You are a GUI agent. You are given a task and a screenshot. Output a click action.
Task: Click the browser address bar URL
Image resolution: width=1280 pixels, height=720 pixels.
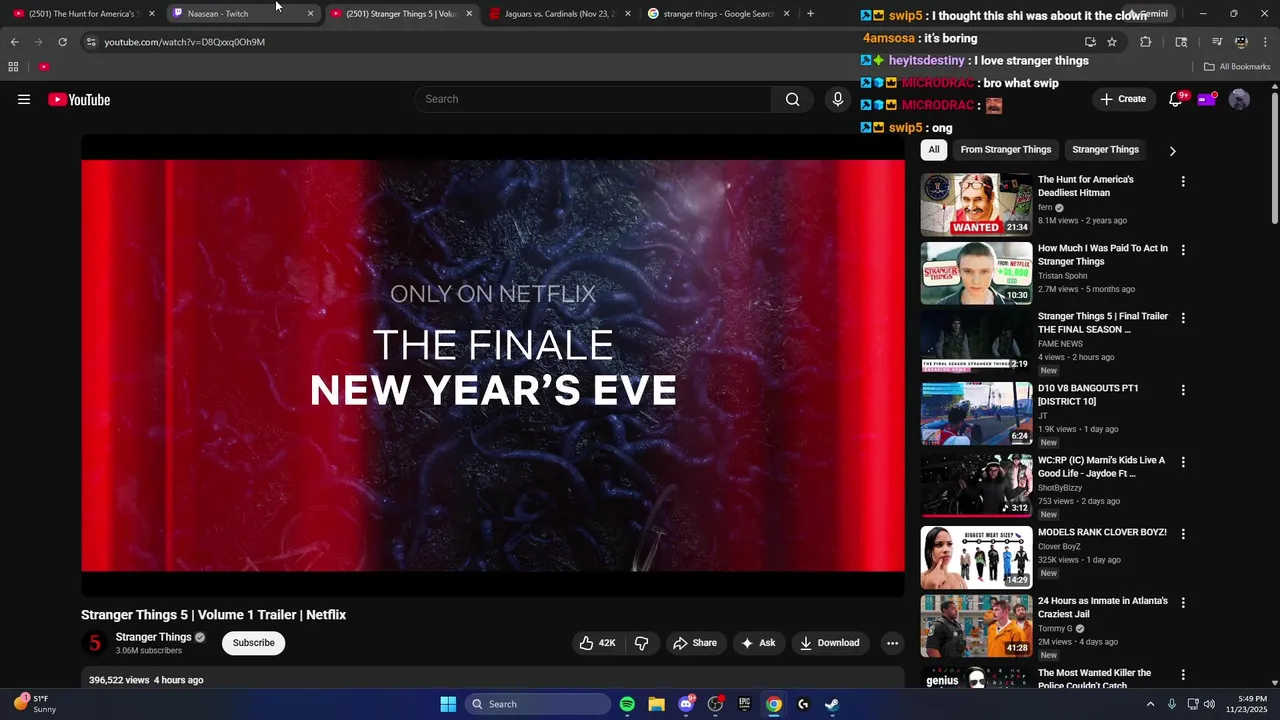[x=184, y=42]
